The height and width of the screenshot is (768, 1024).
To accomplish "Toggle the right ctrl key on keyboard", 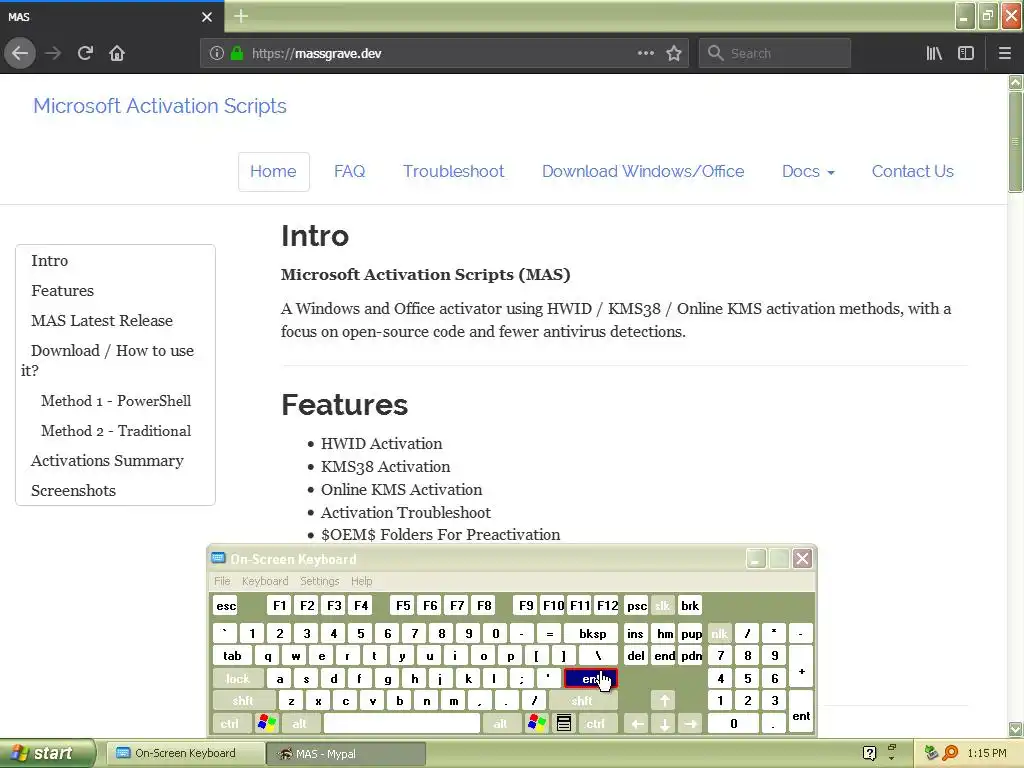I will pyautogui.click(x=596, y=723).
